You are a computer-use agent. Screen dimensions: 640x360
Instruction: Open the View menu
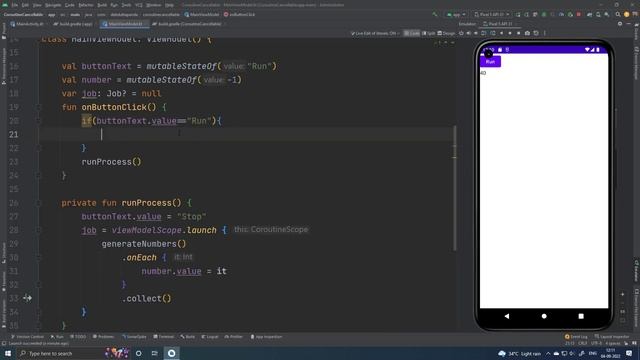[x=37, y=5]
